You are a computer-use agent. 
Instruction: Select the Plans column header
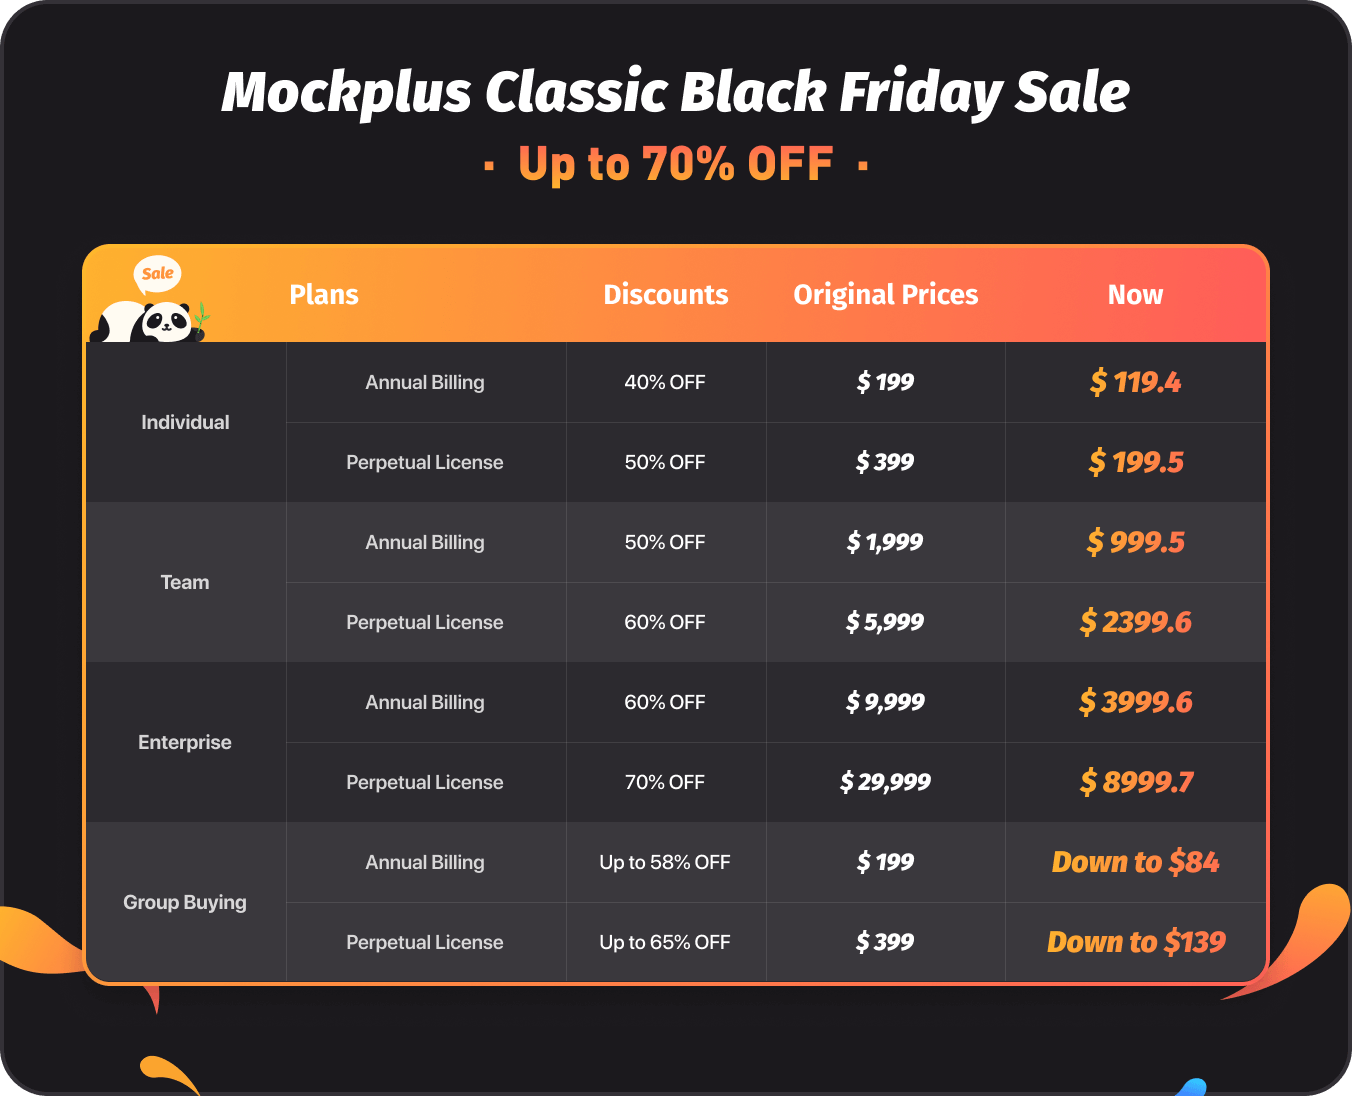point(324,295)
